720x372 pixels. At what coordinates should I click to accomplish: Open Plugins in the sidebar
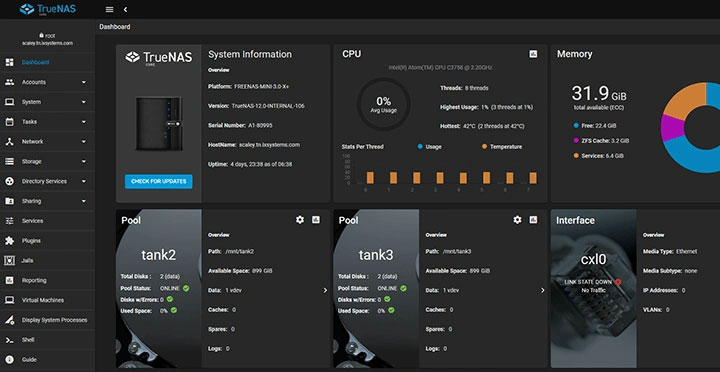pyautogui.click(x=47, y=241)
